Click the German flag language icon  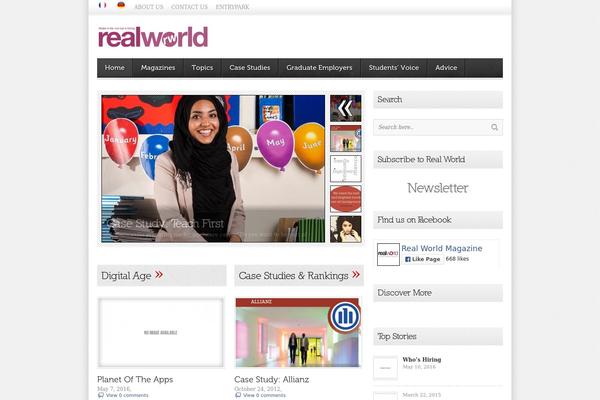click(x=121, y=5)
